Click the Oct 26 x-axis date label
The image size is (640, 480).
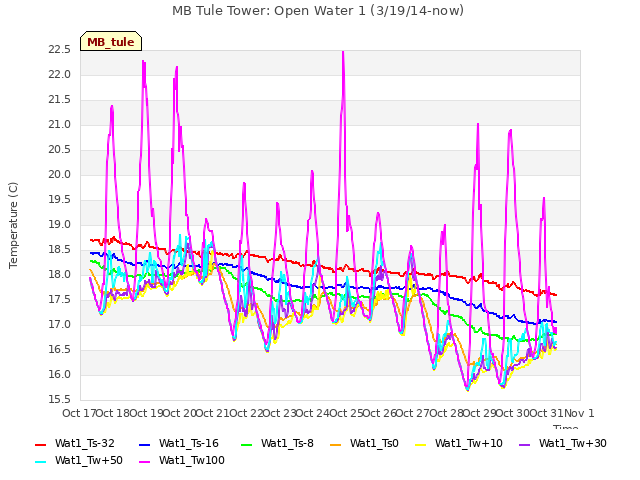tap(380, 413)
